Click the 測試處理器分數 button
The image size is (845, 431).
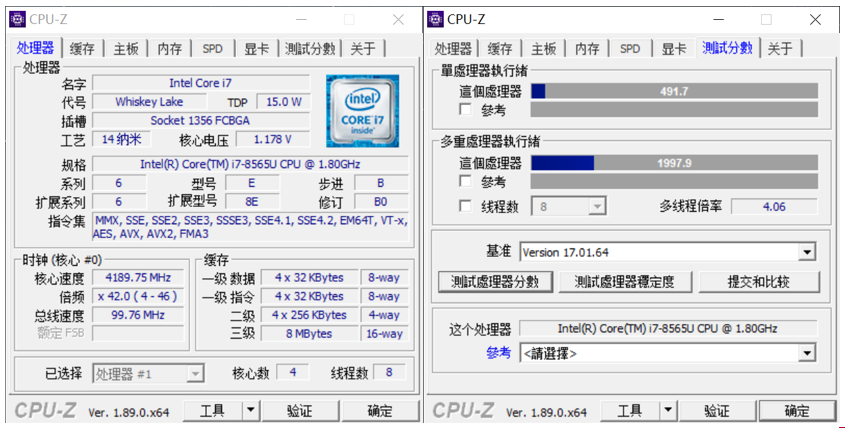[495, 282]
